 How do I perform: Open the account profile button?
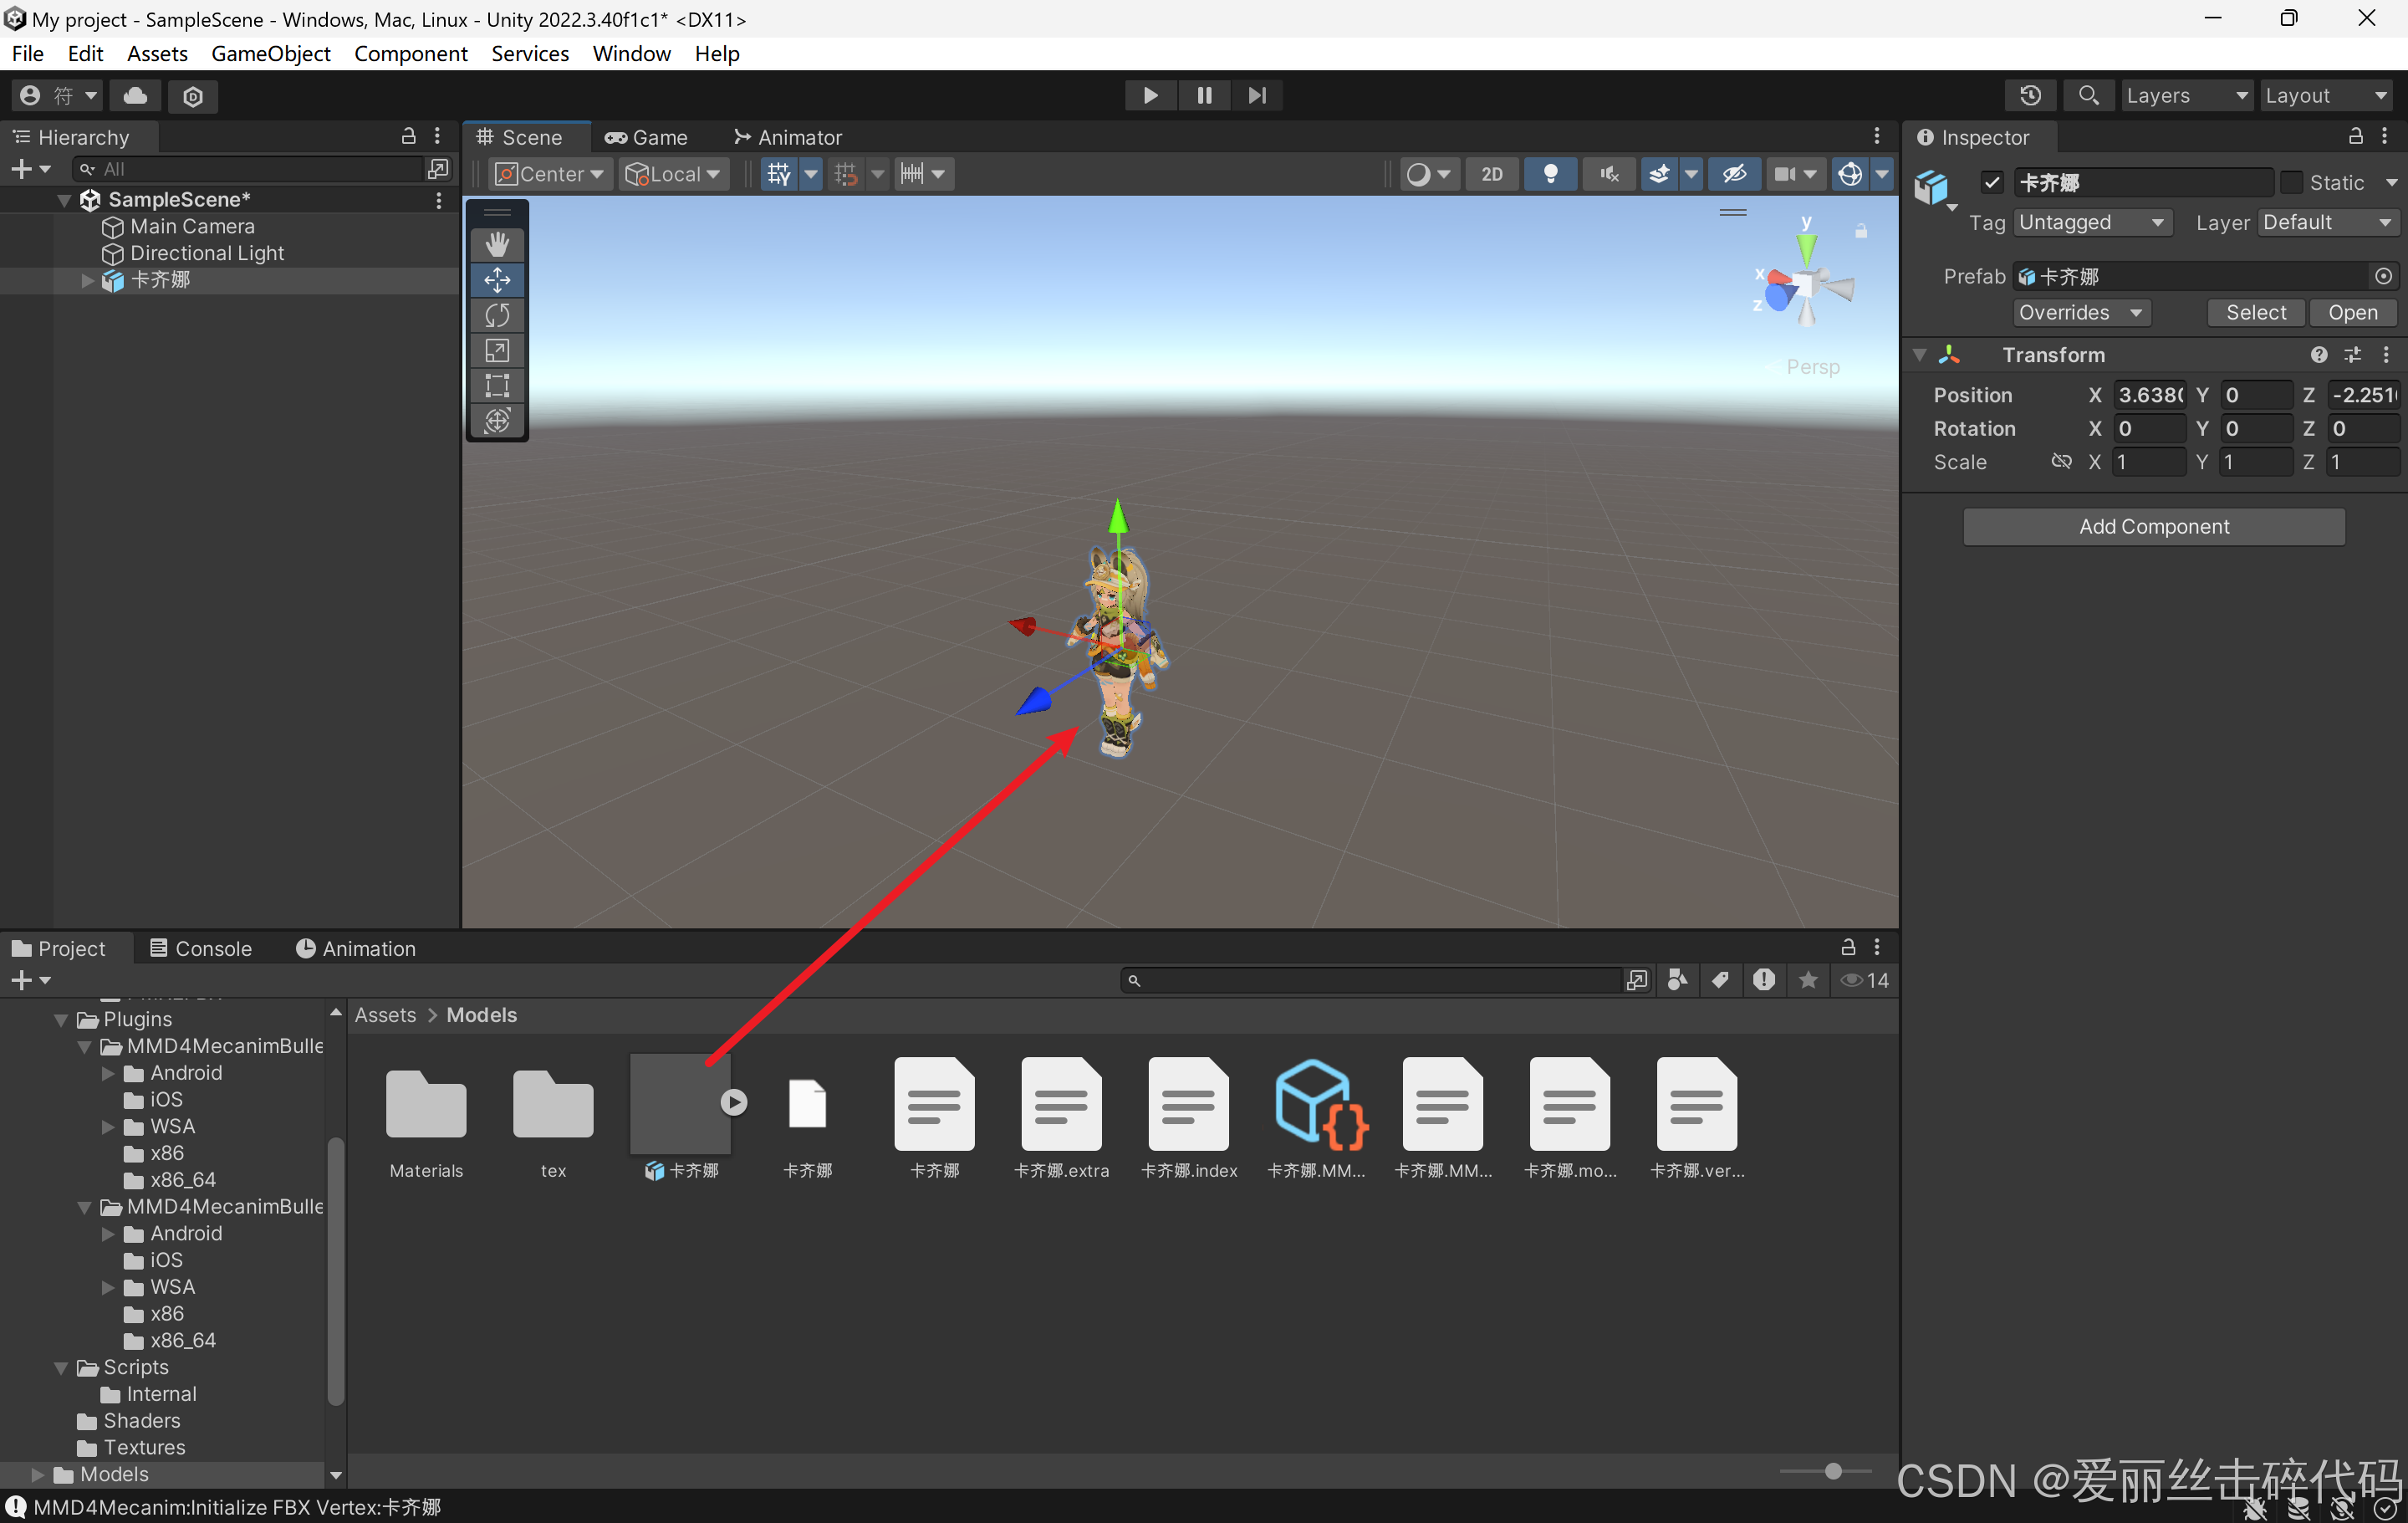(x=57, y=95)
